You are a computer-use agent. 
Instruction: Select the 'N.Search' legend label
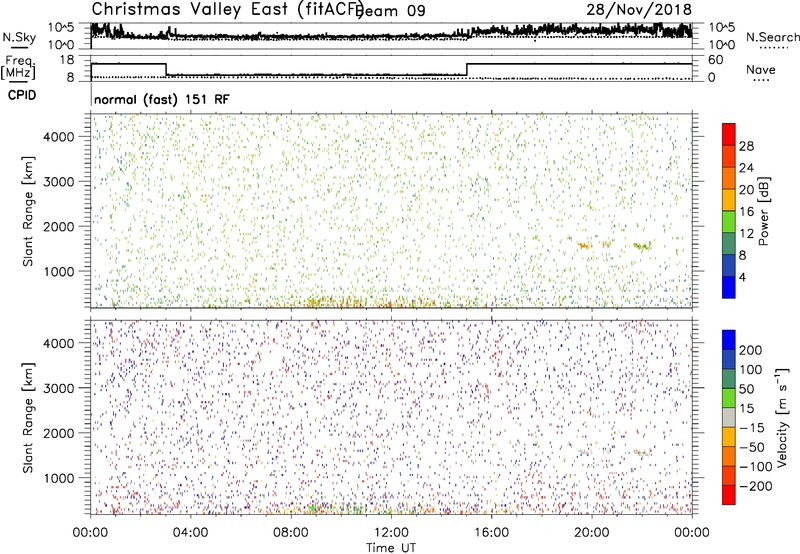coord(772,37)
